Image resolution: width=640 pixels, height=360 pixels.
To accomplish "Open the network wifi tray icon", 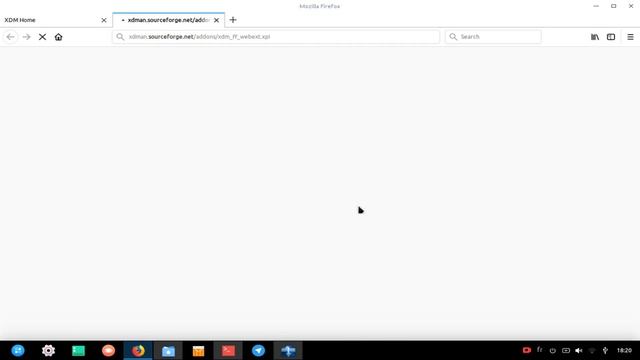I will (592, 351).
